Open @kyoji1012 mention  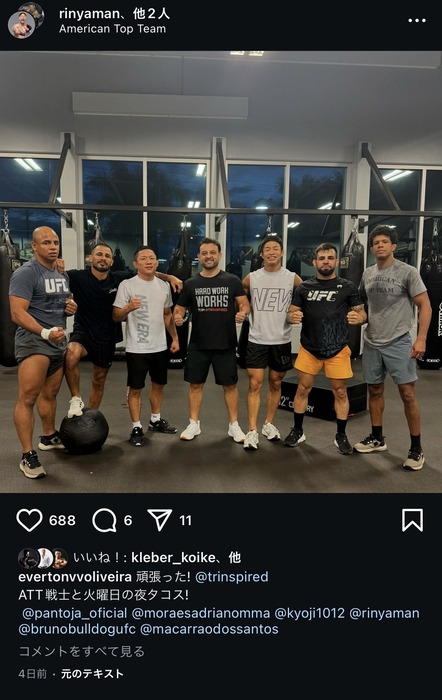(x=309, y=613)
